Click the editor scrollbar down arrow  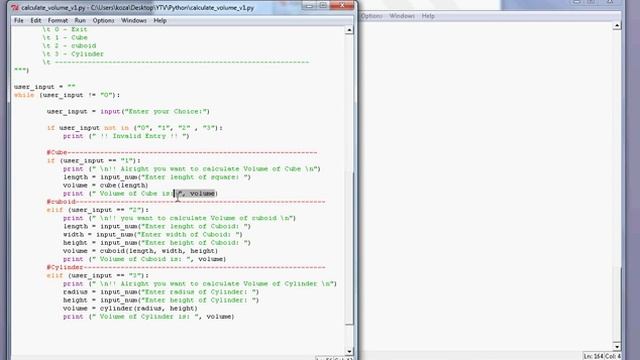pos(349,351)
